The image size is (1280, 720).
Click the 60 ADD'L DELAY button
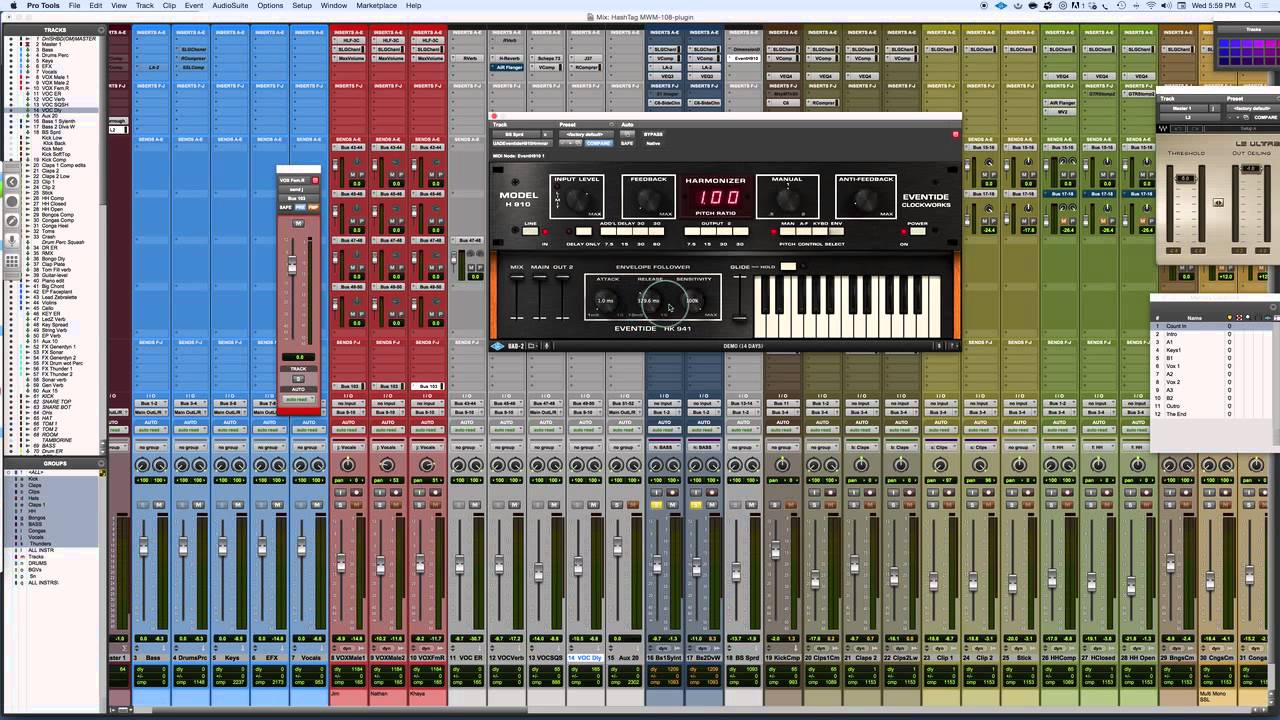(657, 231)
